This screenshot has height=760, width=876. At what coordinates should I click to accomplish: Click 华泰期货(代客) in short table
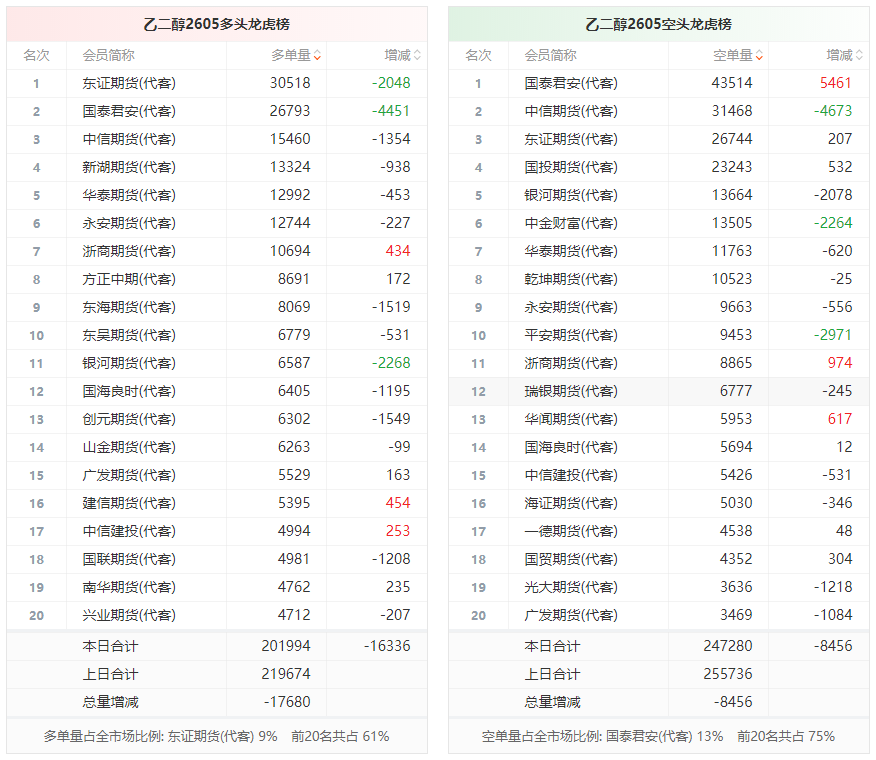tap(571, 251)
